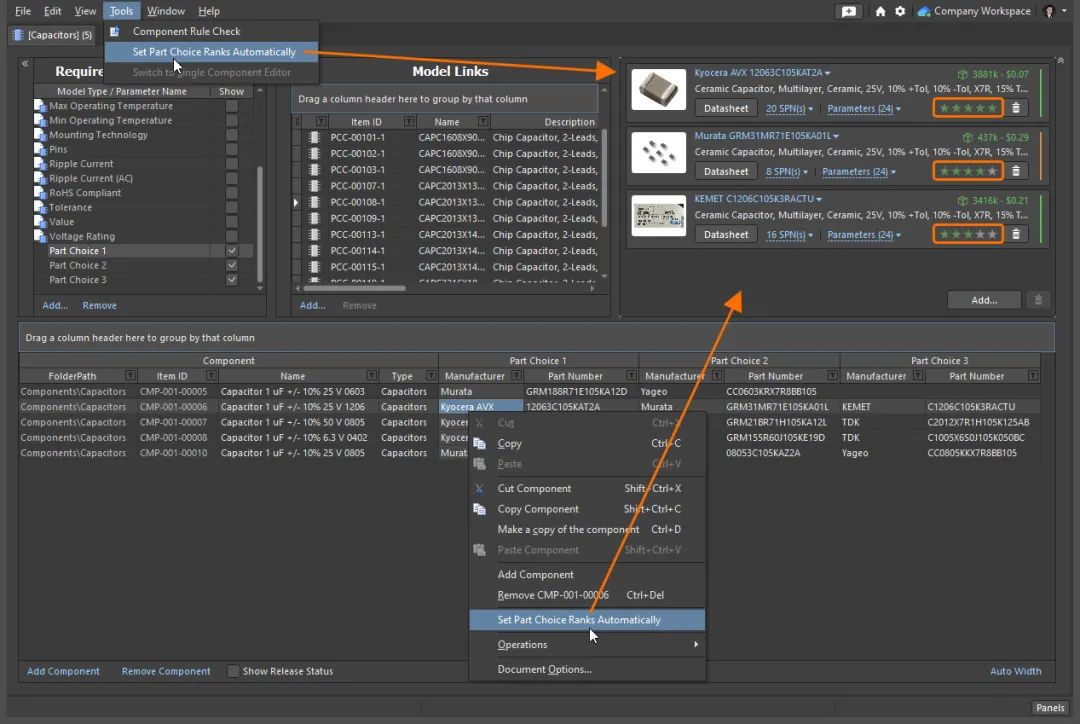This screenshot has height=724, width=1080.
Task: Set Murata star rating to five stars
Action: pos(992,172)
